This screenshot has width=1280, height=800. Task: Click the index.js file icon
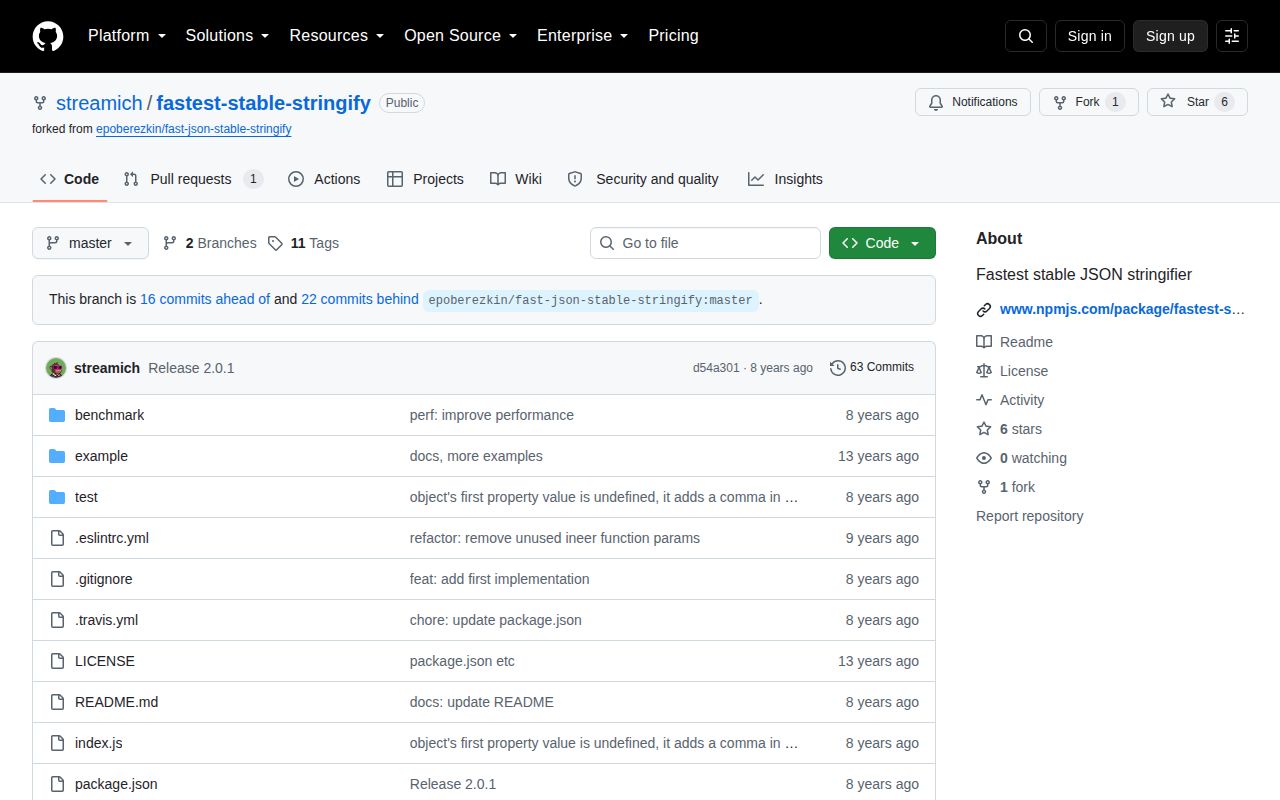[x=57, y=743]
